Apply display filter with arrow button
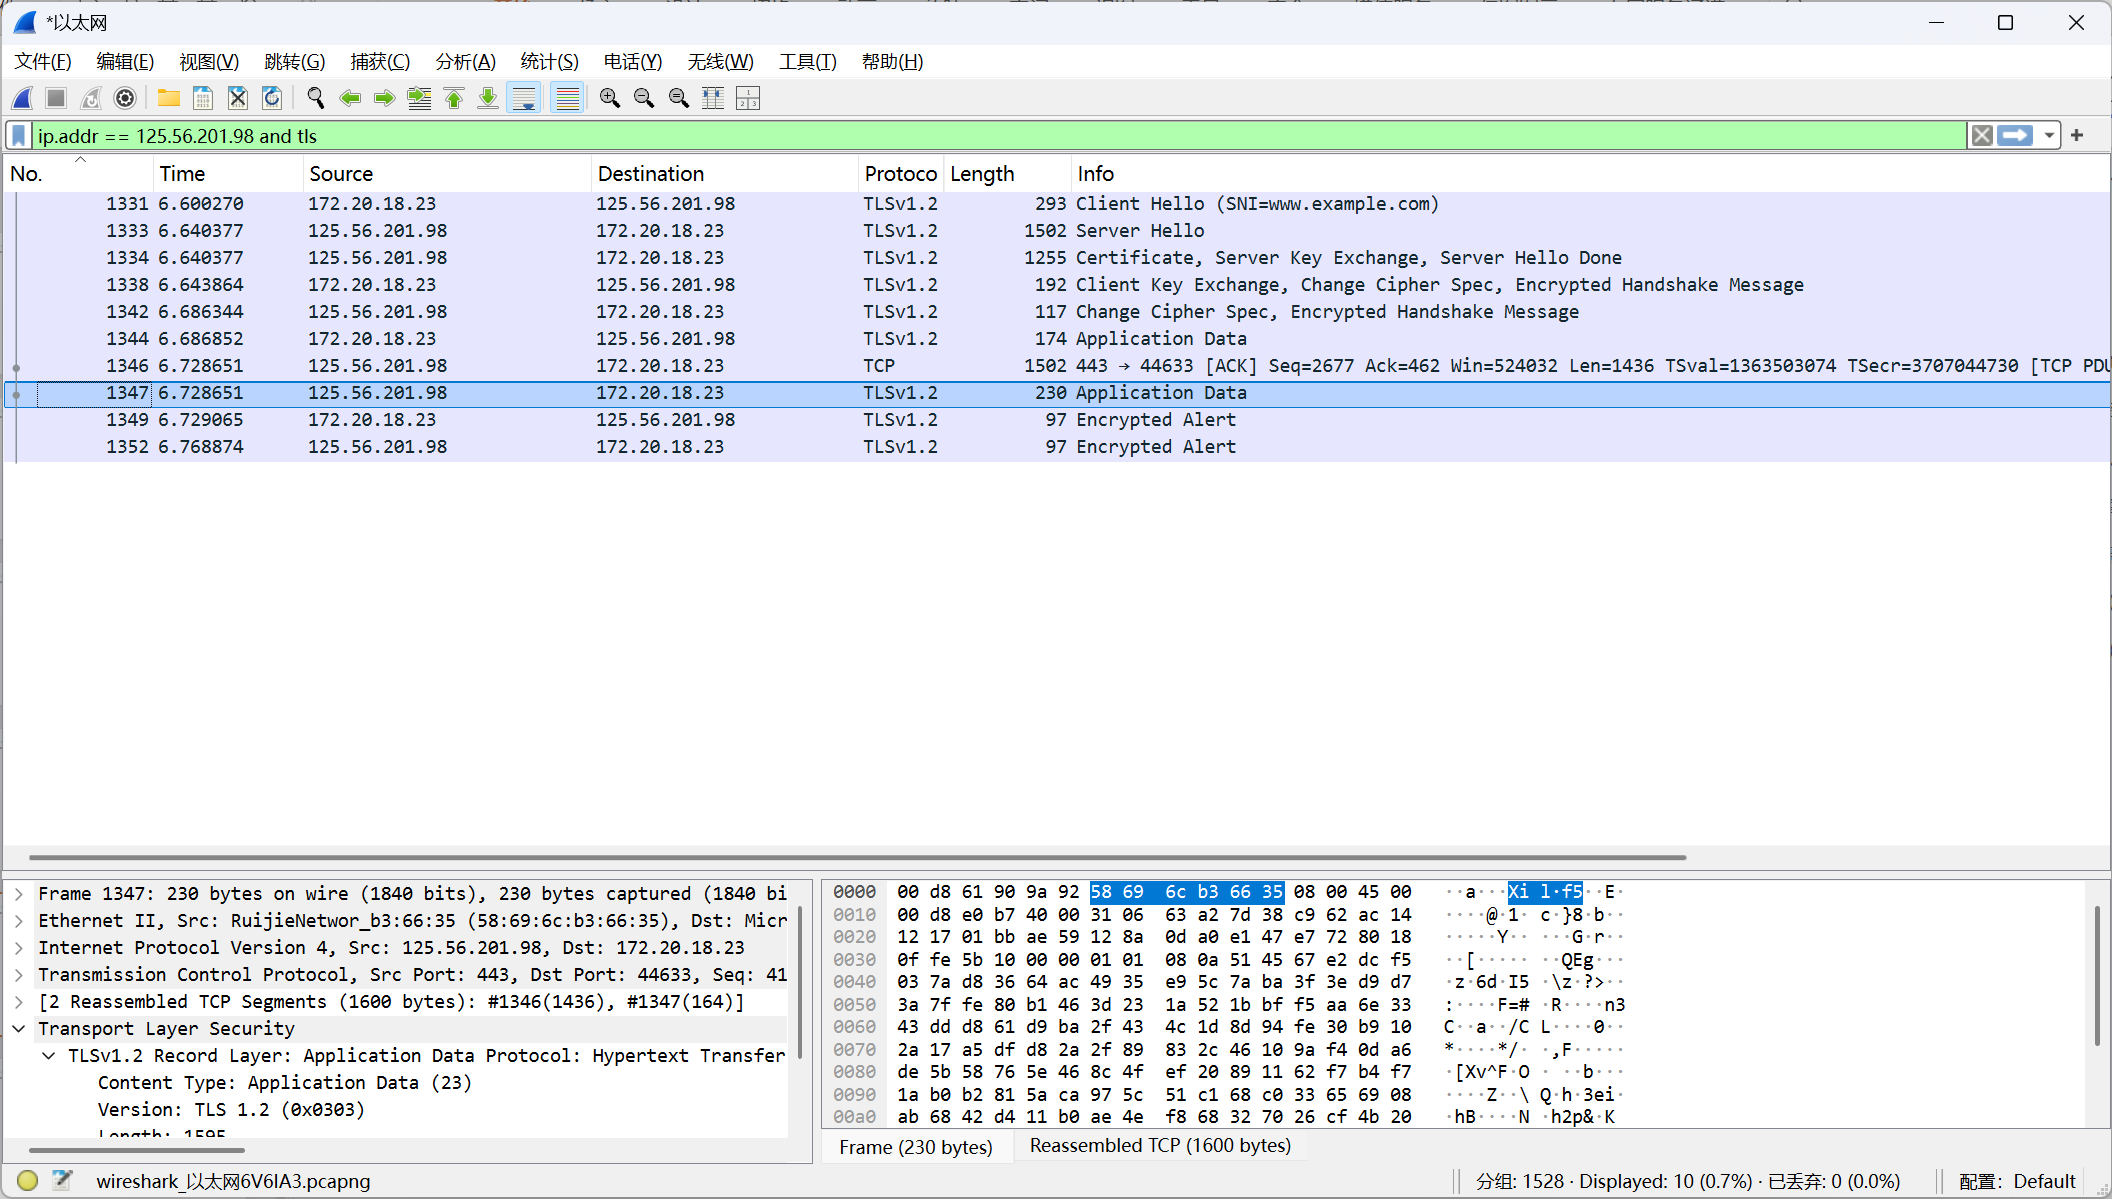Image resolution: width=2112 pixels, height=1199 pixels. (2015, 136)
